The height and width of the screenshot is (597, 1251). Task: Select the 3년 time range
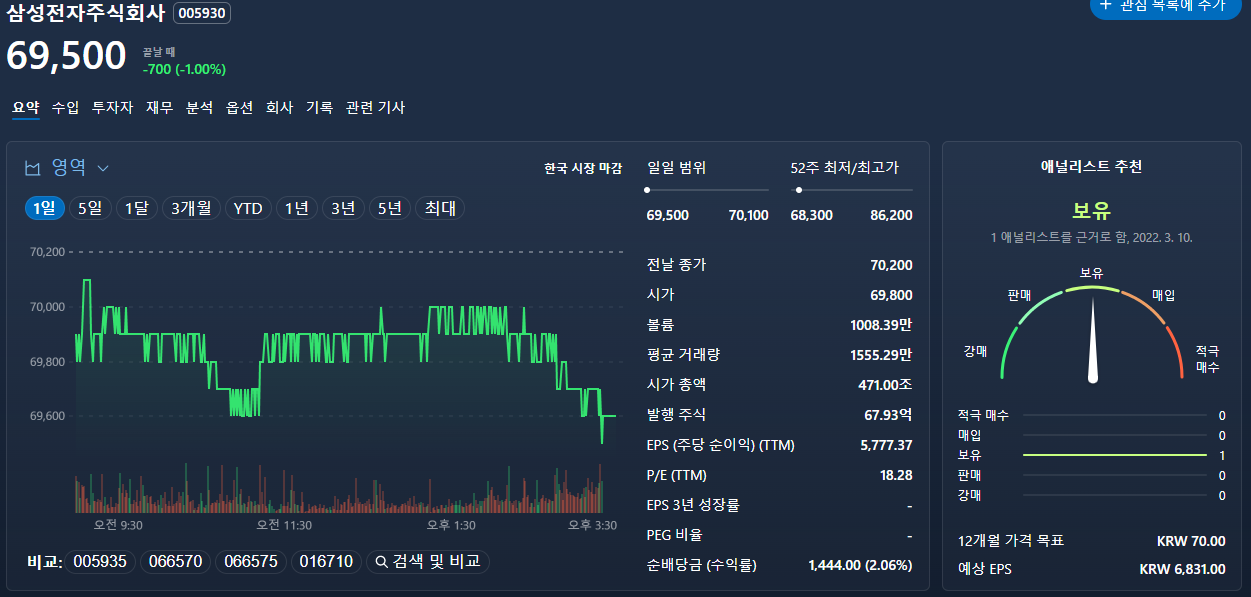[x=343, y=208]
